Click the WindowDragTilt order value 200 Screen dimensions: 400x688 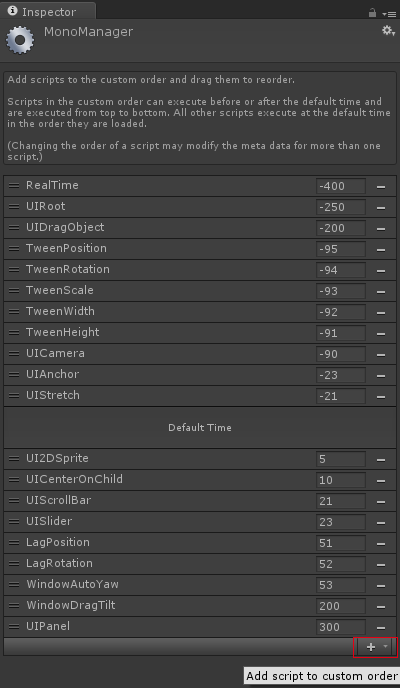pos(341,606)
